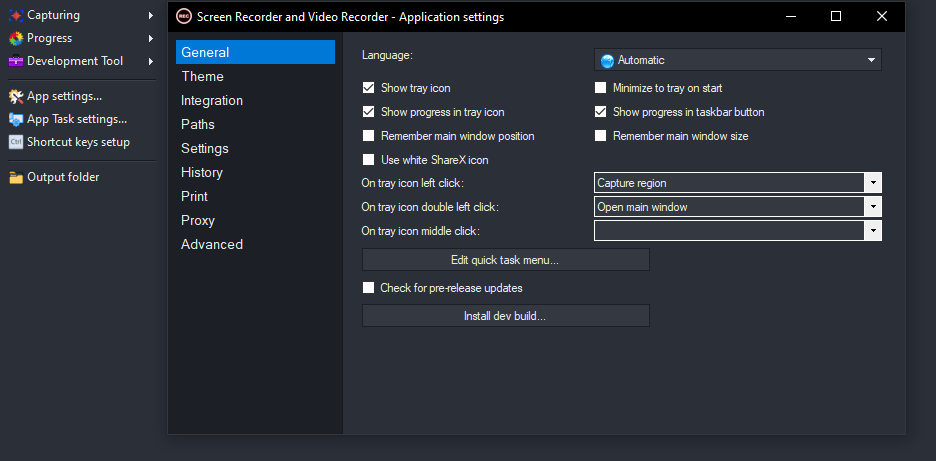Image resolution: width=936 pixels, height=461 pixels.
Task: Check Remember main window size
Action: pyautogui.click(x=601, y=136)
